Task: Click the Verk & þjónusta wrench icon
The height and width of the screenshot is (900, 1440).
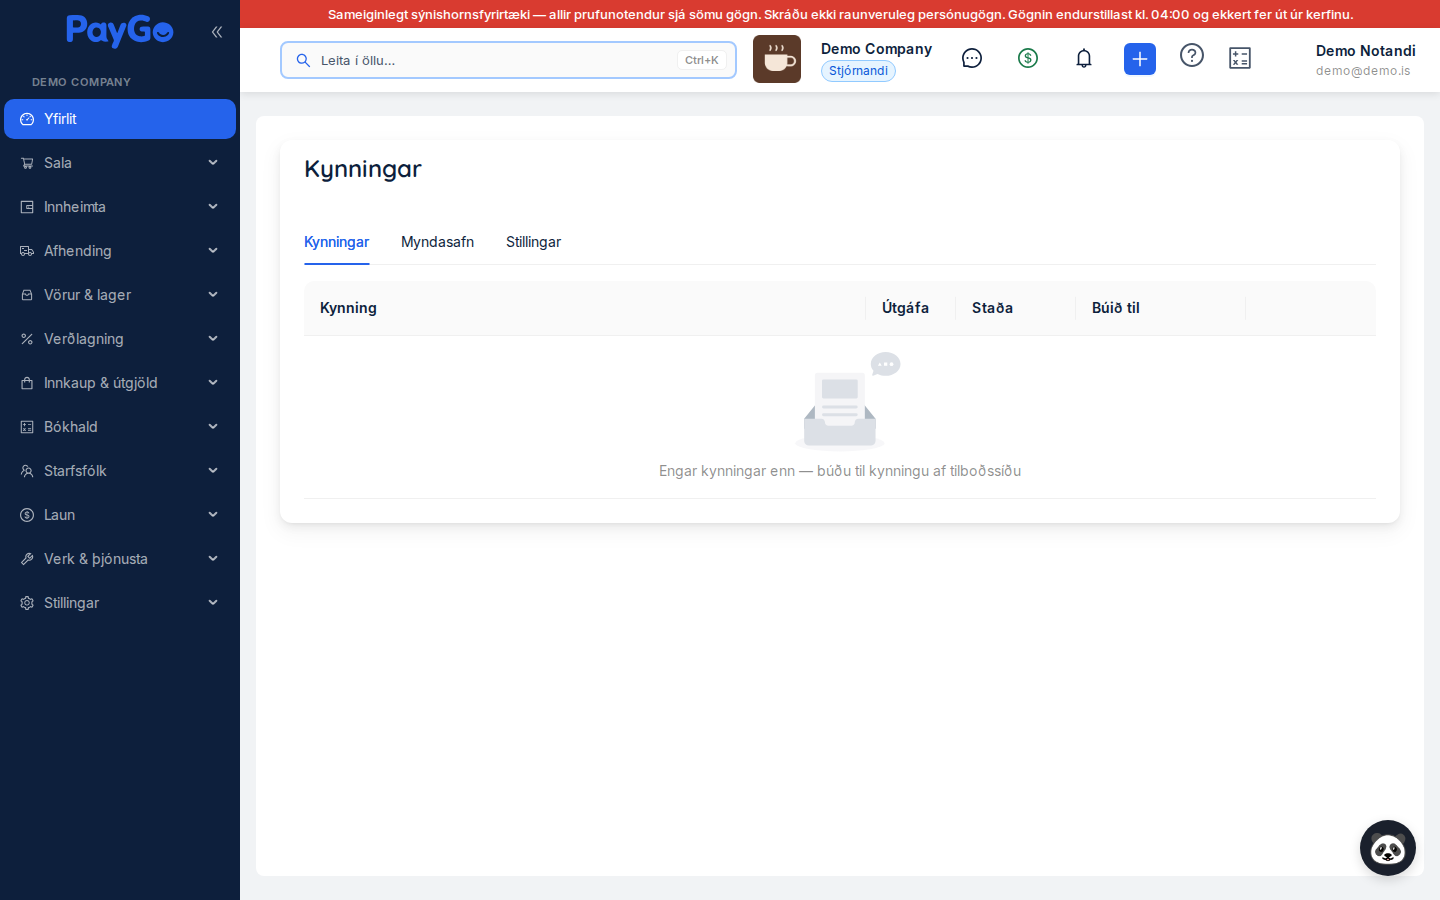Action: [27, 559]
